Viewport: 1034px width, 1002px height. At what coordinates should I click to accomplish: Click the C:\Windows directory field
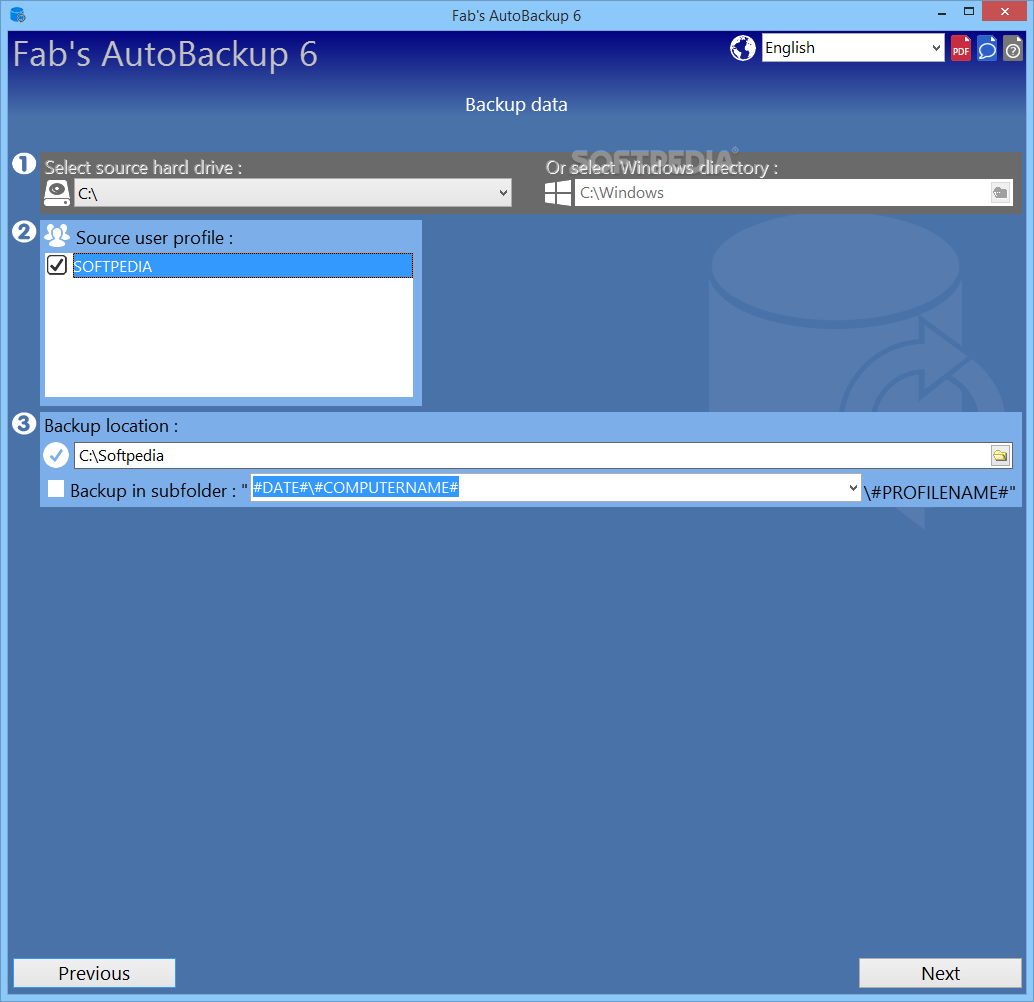[782, 193]
